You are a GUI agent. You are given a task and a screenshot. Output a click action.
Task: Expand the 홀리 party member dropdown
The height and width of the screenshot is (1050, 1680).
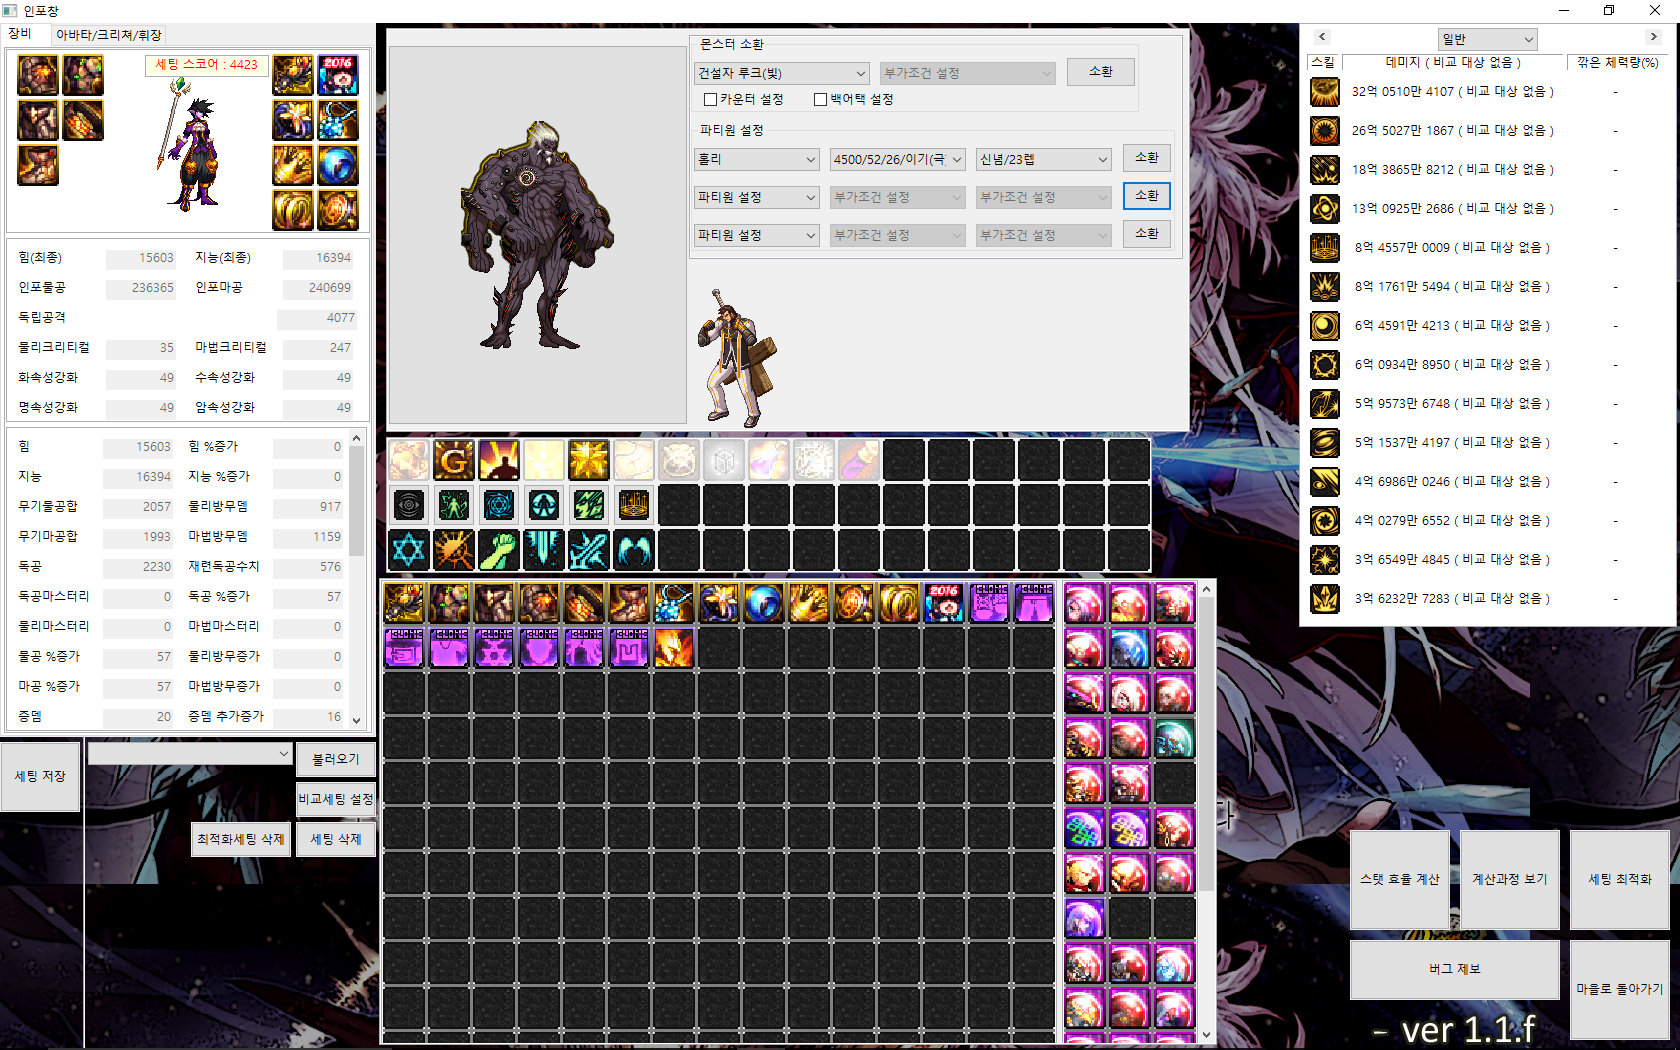click(x=757, y=160)
